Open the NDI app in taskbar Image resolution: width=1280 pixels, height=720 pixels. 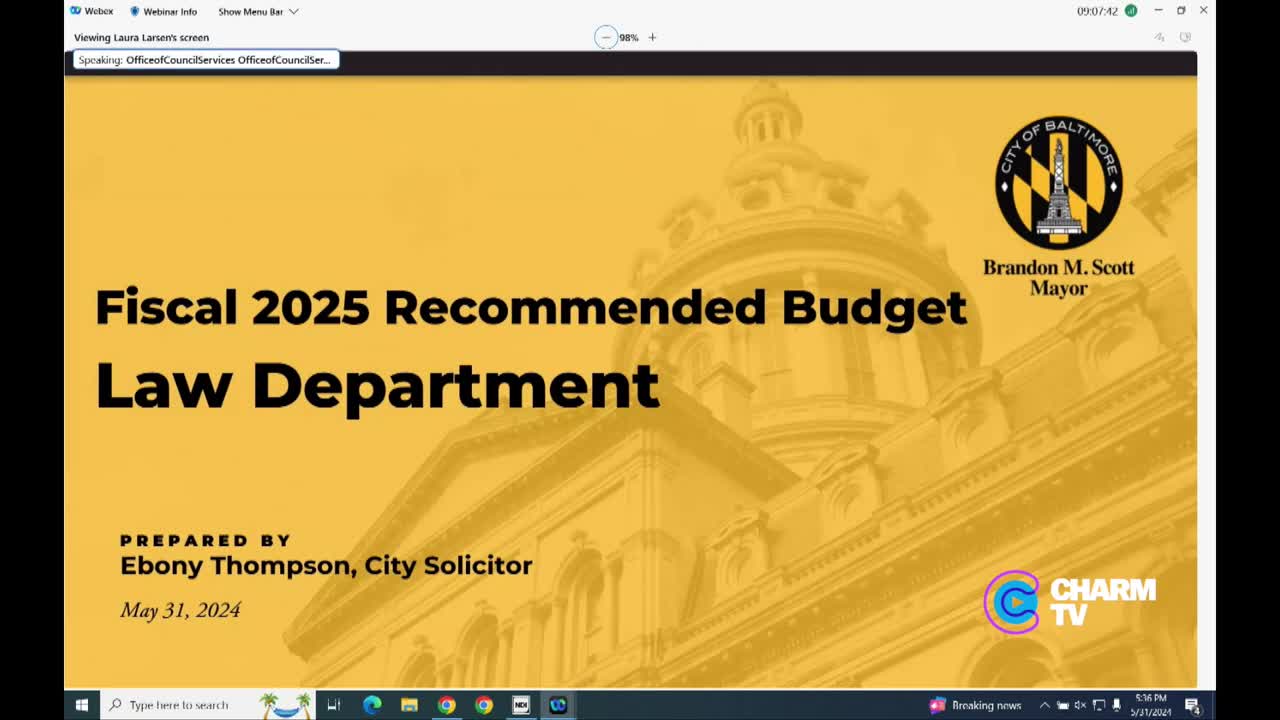[521, 705]
